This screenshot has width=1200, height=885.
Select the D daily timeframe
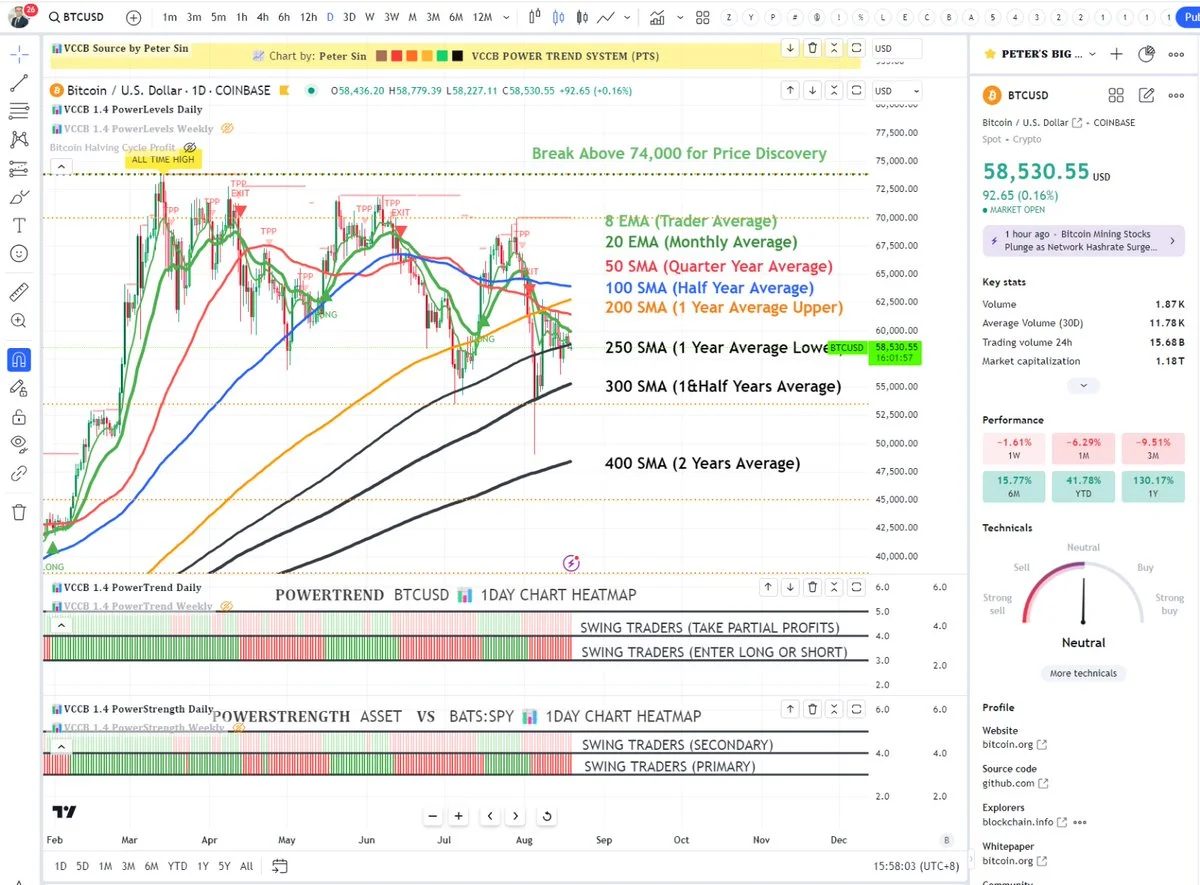[x=330, y=18]
